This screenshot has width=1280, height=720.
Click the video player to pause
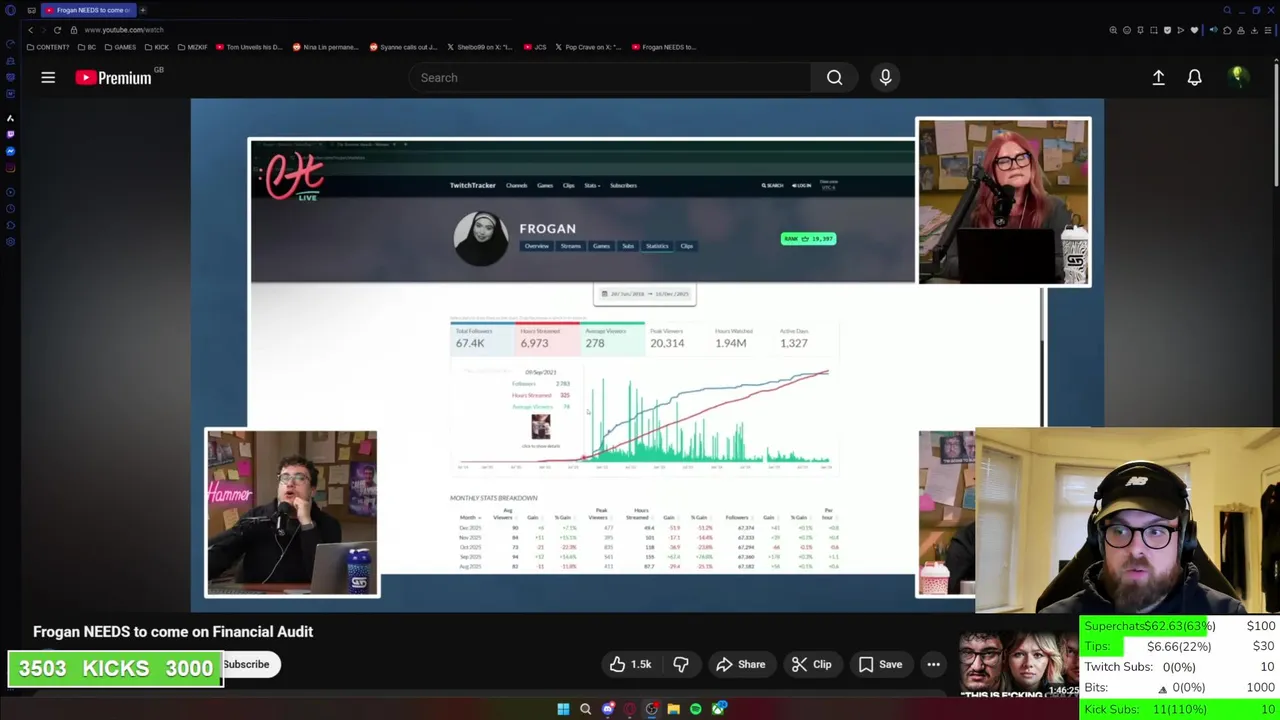pyautogui.click(x=647, y=355)
